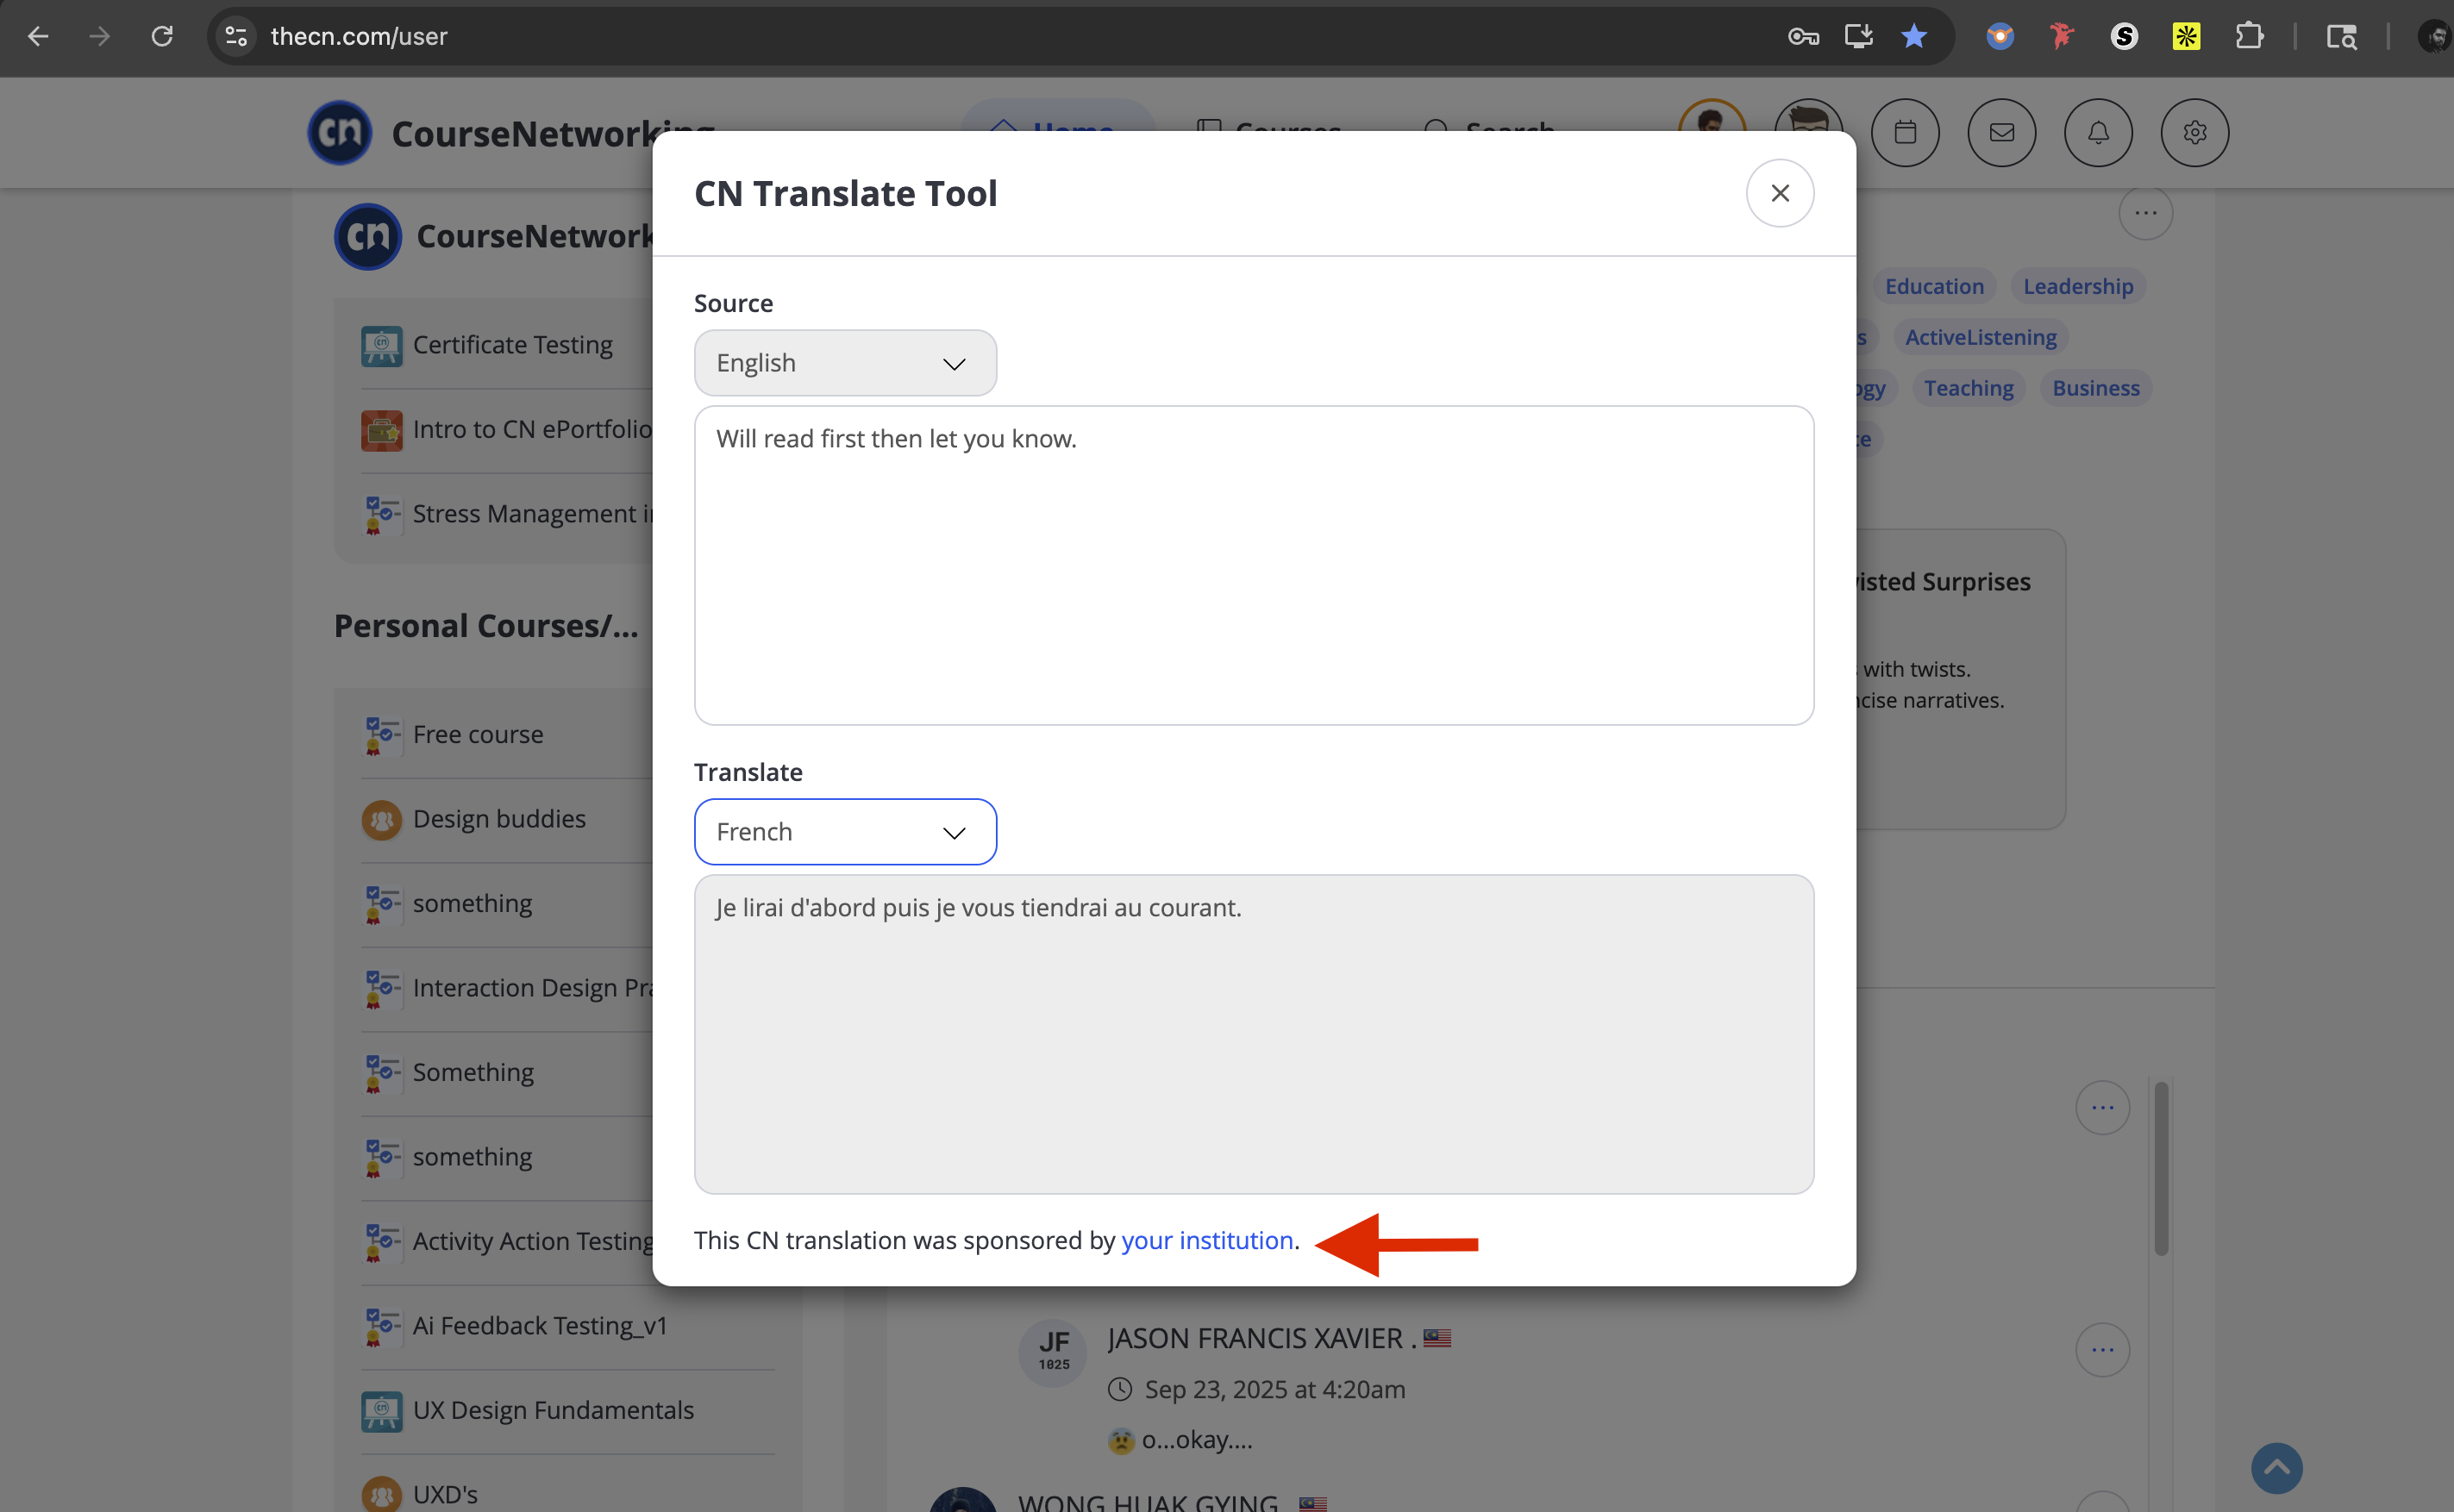Open the blue and orange circle extension
2454x1512 pixels.
pos(1999,37)
